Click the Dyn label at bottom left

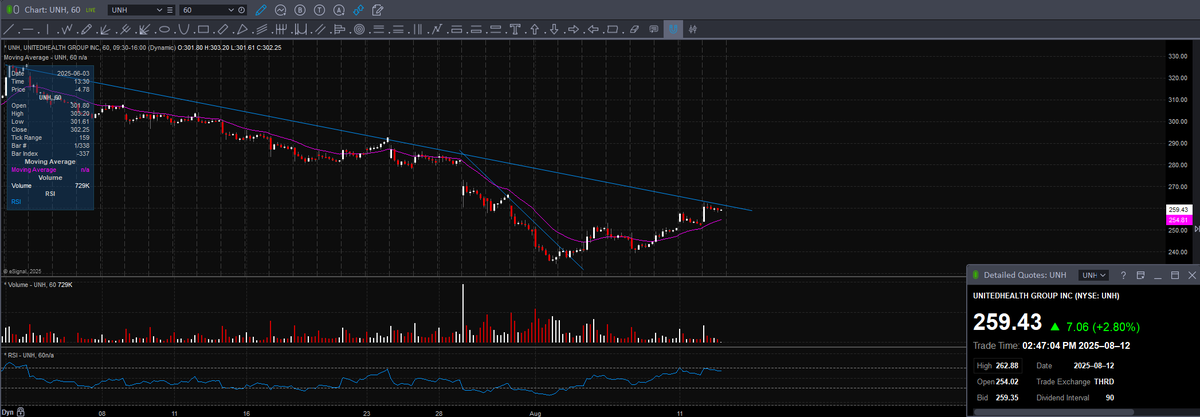[7, 412]
